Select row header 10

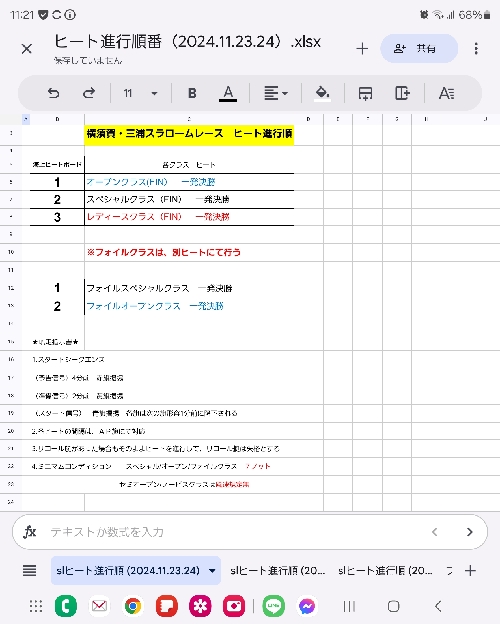click(11, 252)
